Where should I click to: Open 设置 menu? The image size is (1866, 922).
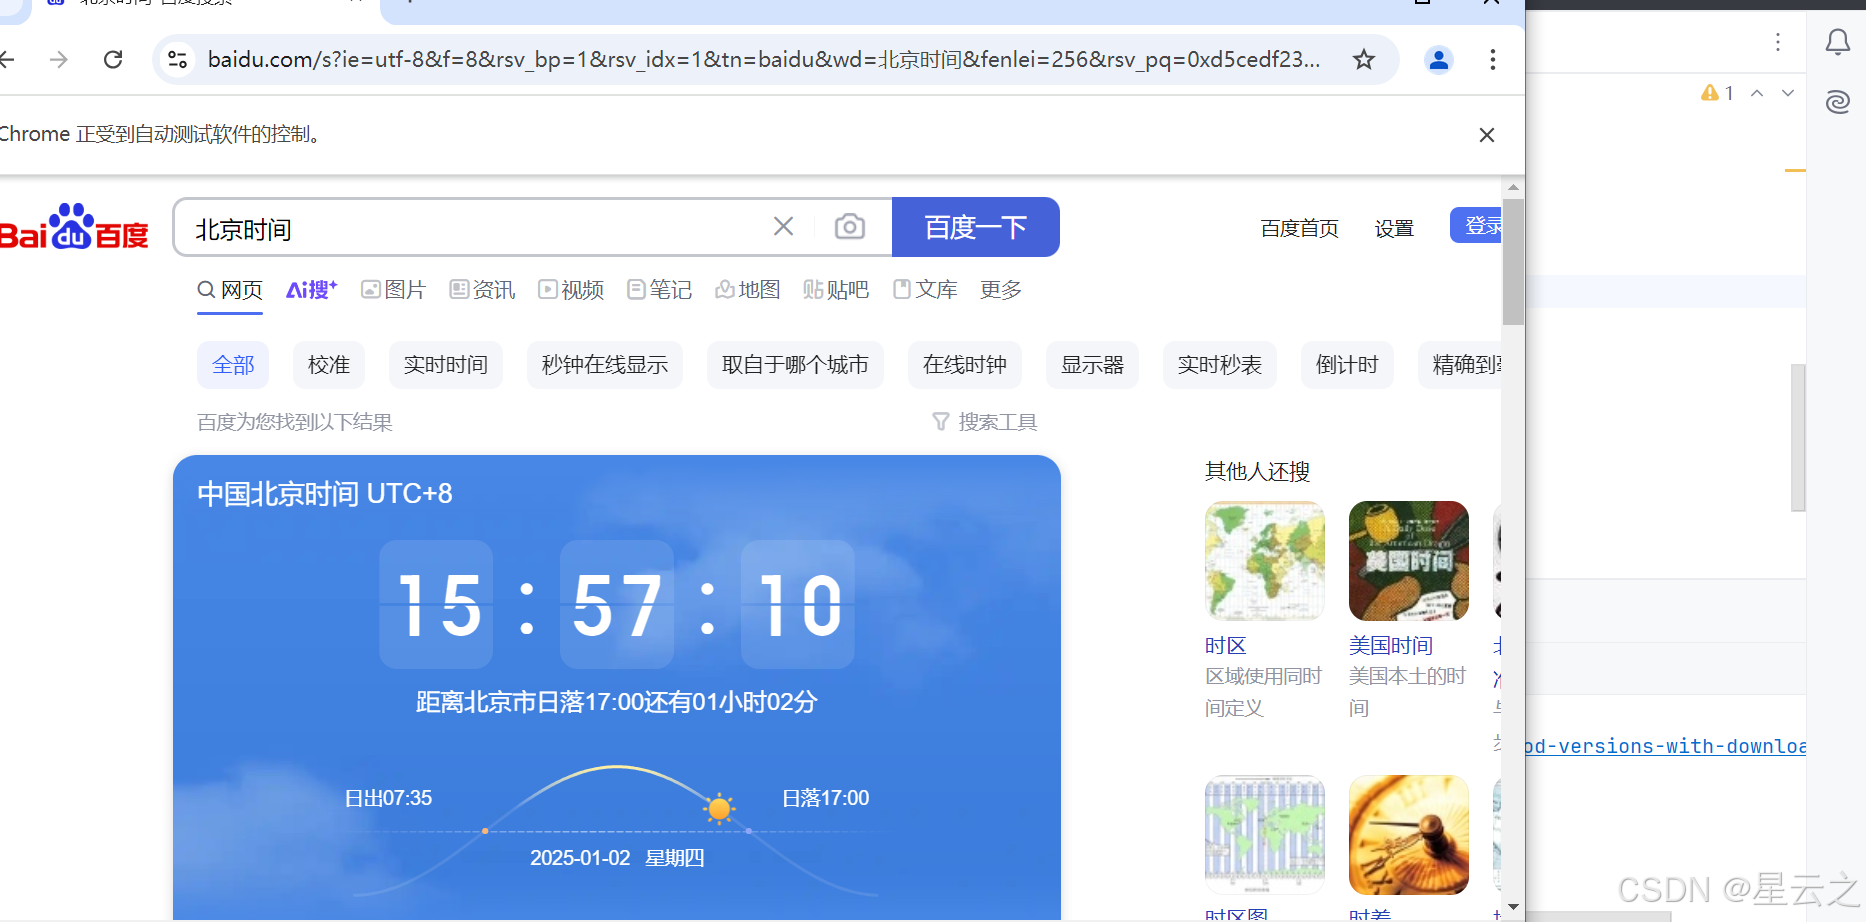click(1394, 229)
